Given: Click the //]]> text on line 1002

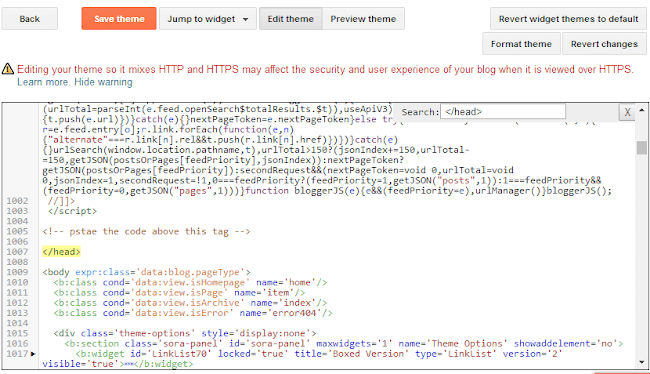Looking at the screenshot, I should (61, 201).
